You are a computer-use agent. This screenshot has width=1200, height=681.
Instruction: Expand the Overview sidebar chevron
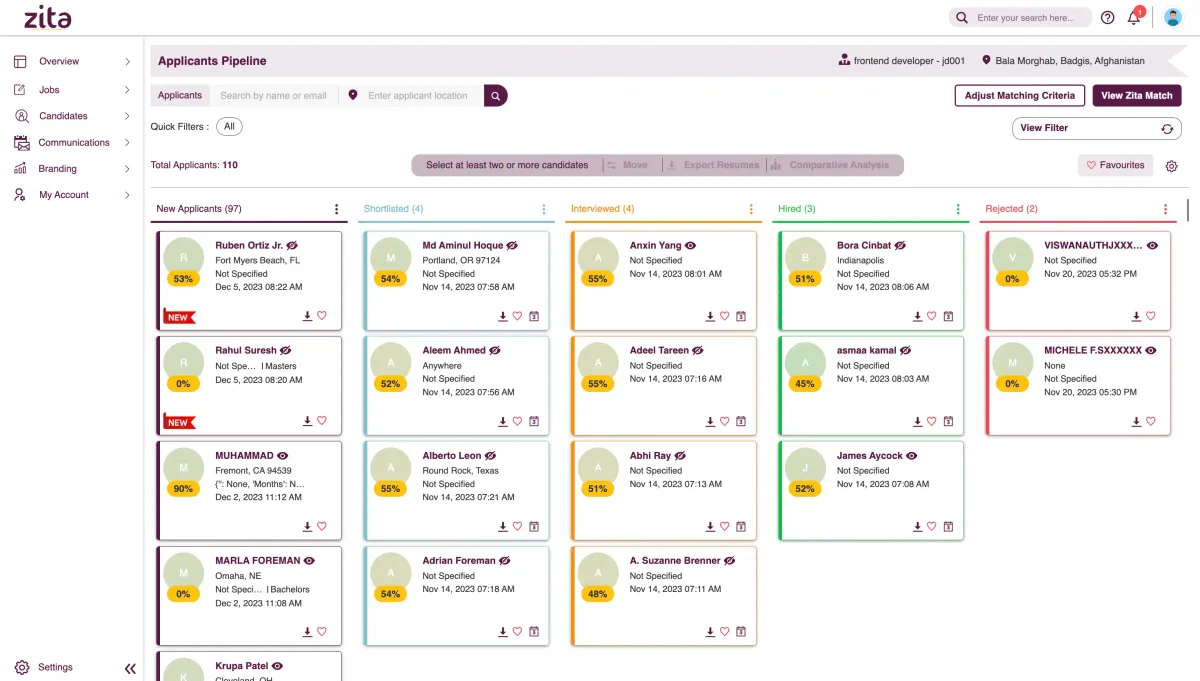point(127,62)
